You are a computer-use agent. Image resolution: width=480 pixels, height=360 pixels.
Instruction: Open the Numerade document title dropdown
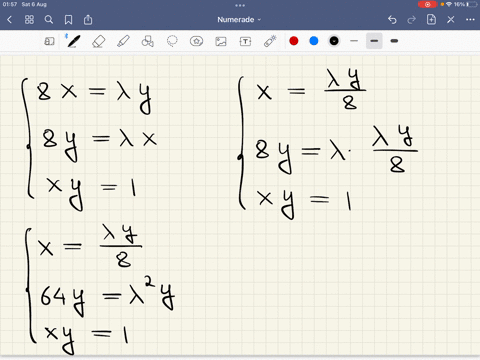[x=239, y=20]
